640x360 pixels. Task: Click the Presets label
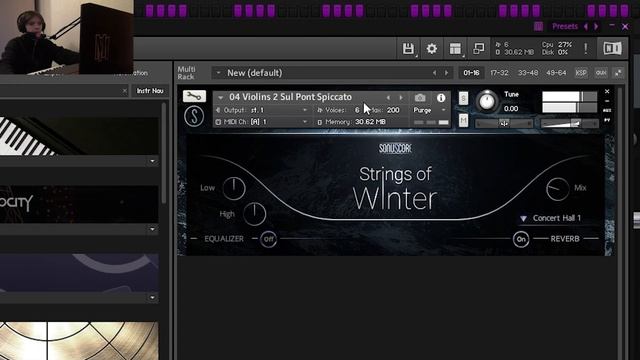tap(565, 27)
